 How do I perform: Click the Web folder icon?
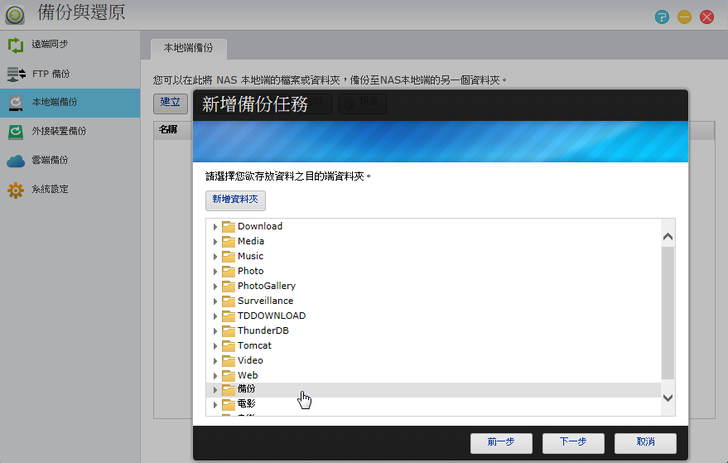228,375
